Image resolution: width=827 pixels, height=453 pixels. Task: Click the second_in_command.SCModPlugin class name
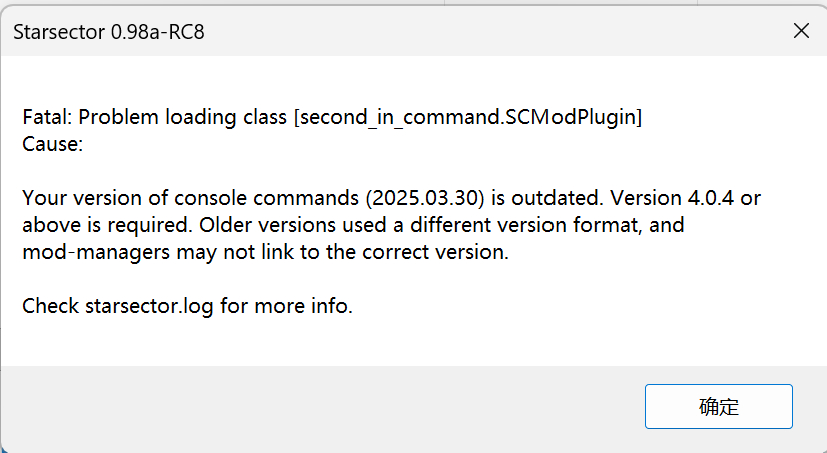tap(467, 117)
